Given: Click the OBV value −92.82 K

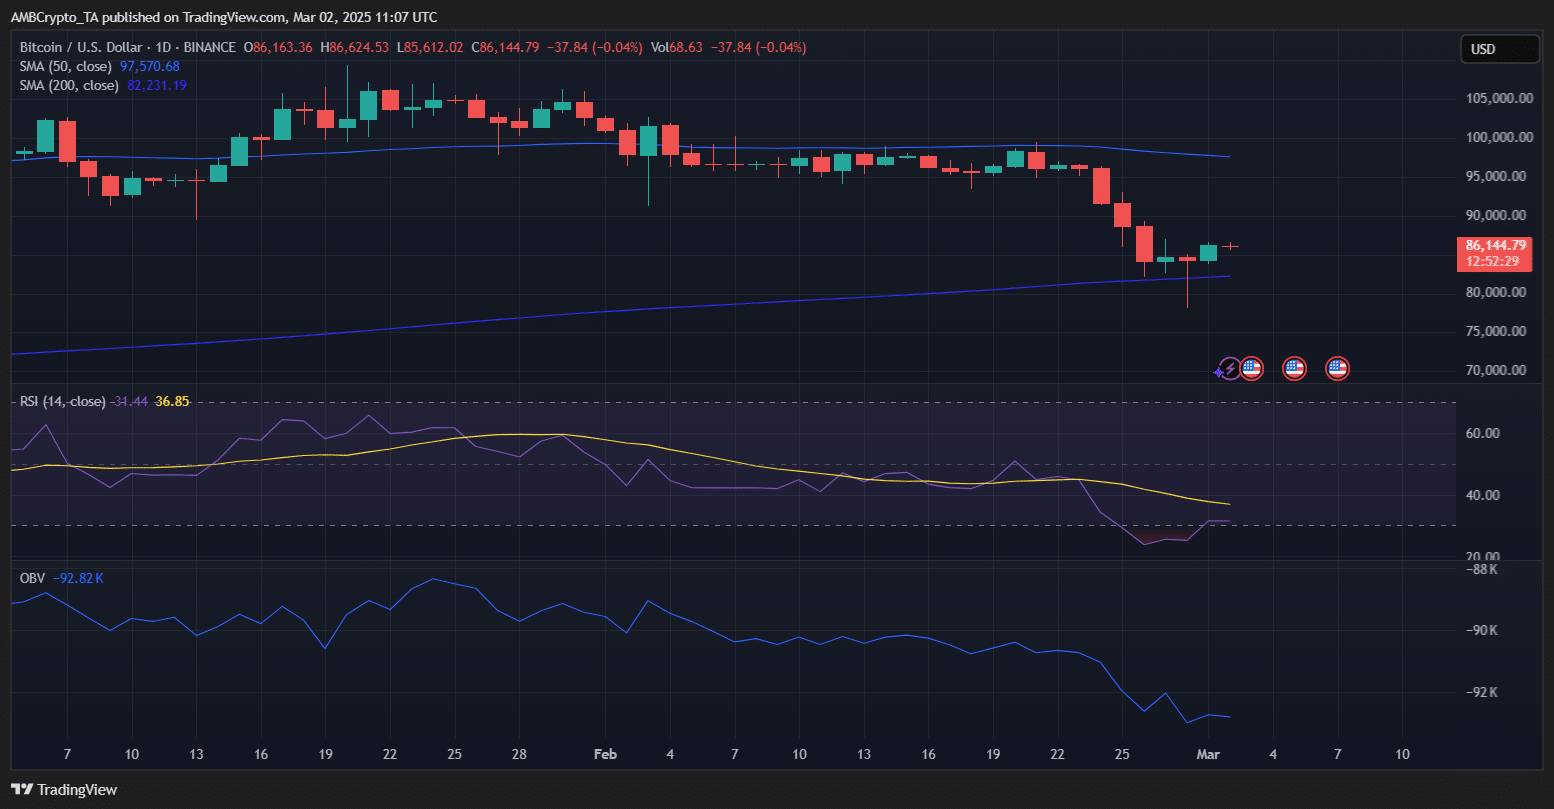Looking at the screenshot, I should pos(79,577).
